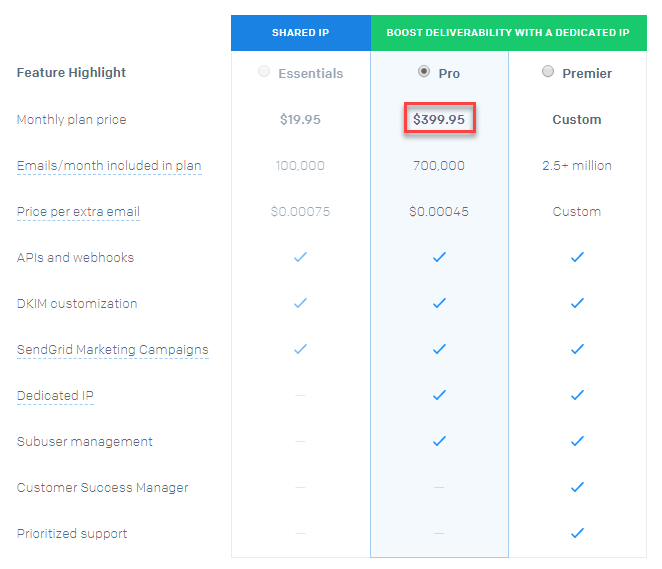Click Premier checkmark for Customer Success Manager
The width and height of the screenshot is (662, 569).
tap(577, 487)
